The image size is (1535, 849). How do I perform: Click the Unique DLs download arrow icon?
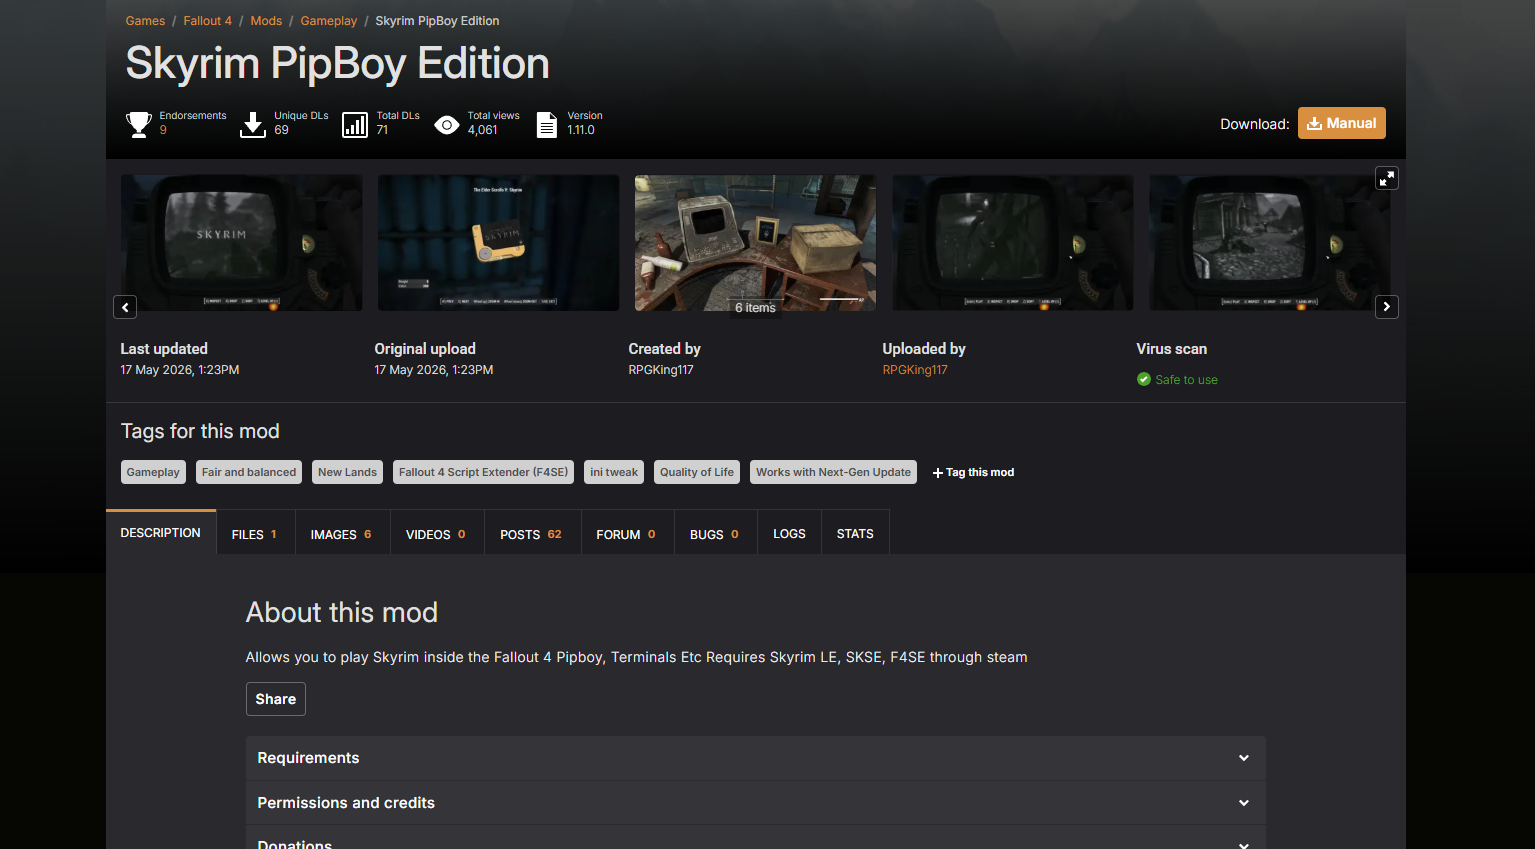(x=253, y=125)
